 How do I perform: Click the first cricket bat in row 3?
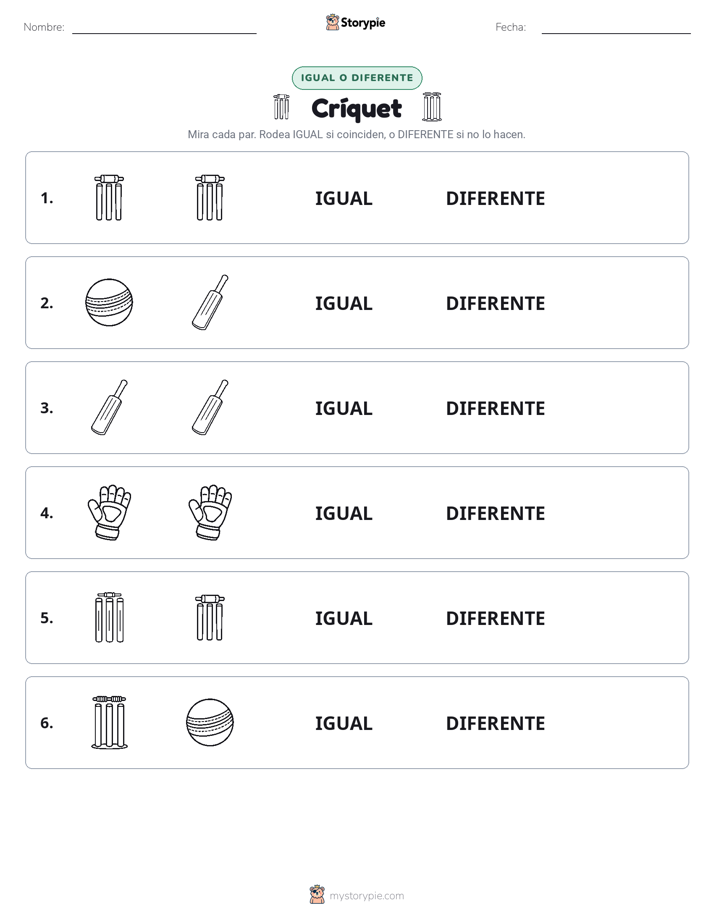click(109, 407)
